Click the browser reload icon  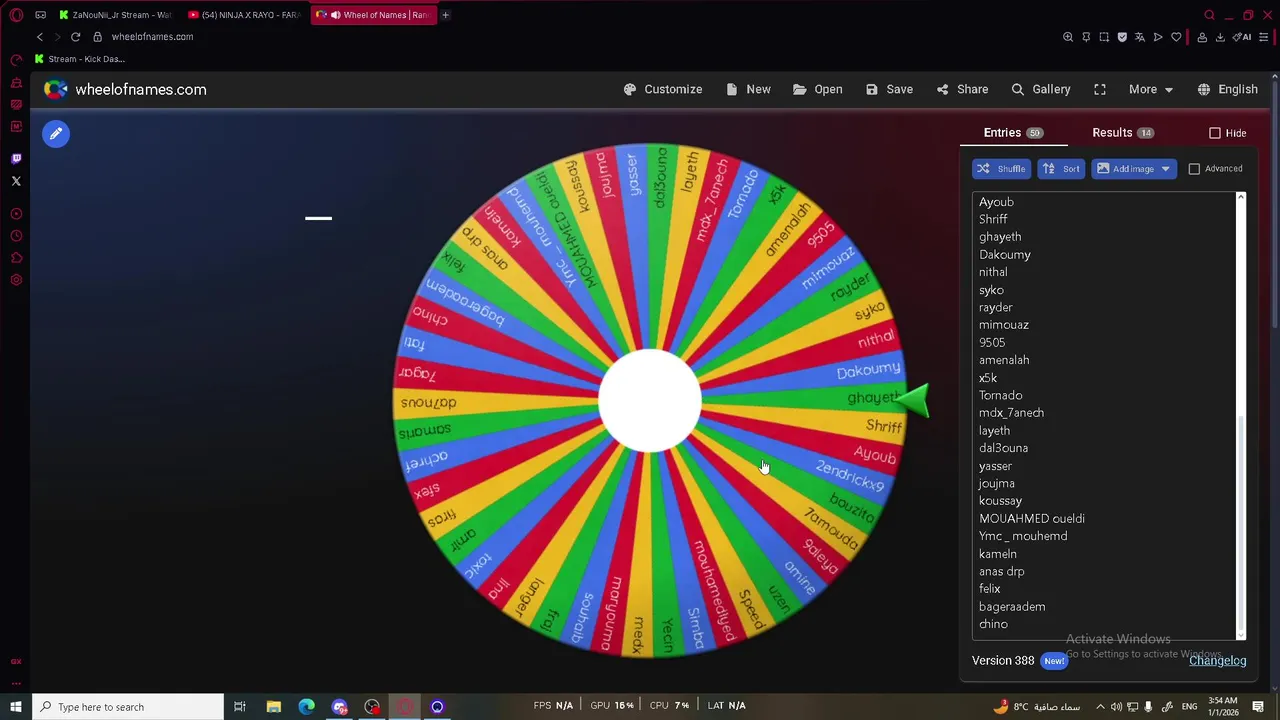[75, 37]
